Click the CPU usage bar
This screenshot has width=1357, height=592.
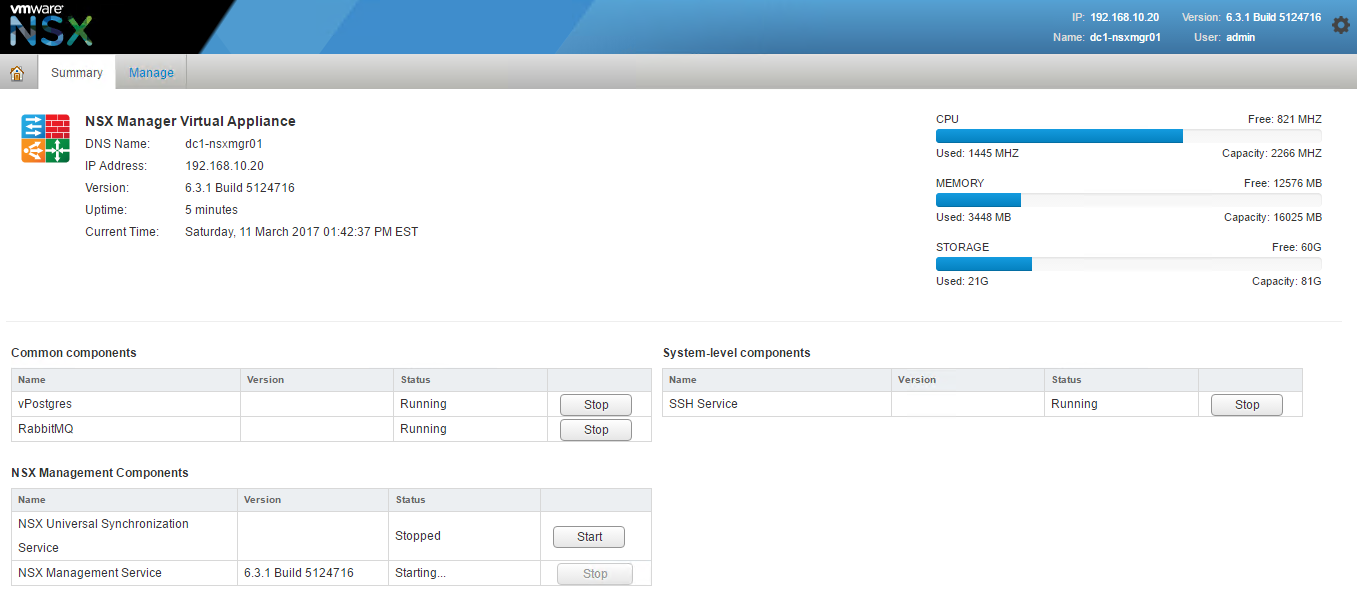[1128, 136]
